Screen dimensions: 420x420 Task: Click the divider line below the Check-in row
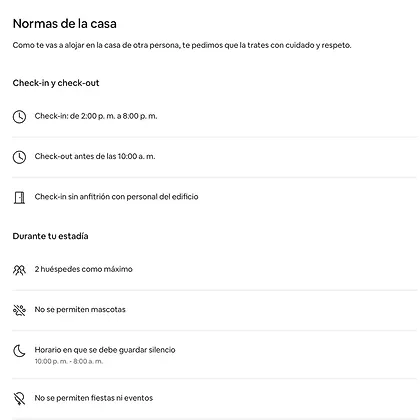(214, 137)
